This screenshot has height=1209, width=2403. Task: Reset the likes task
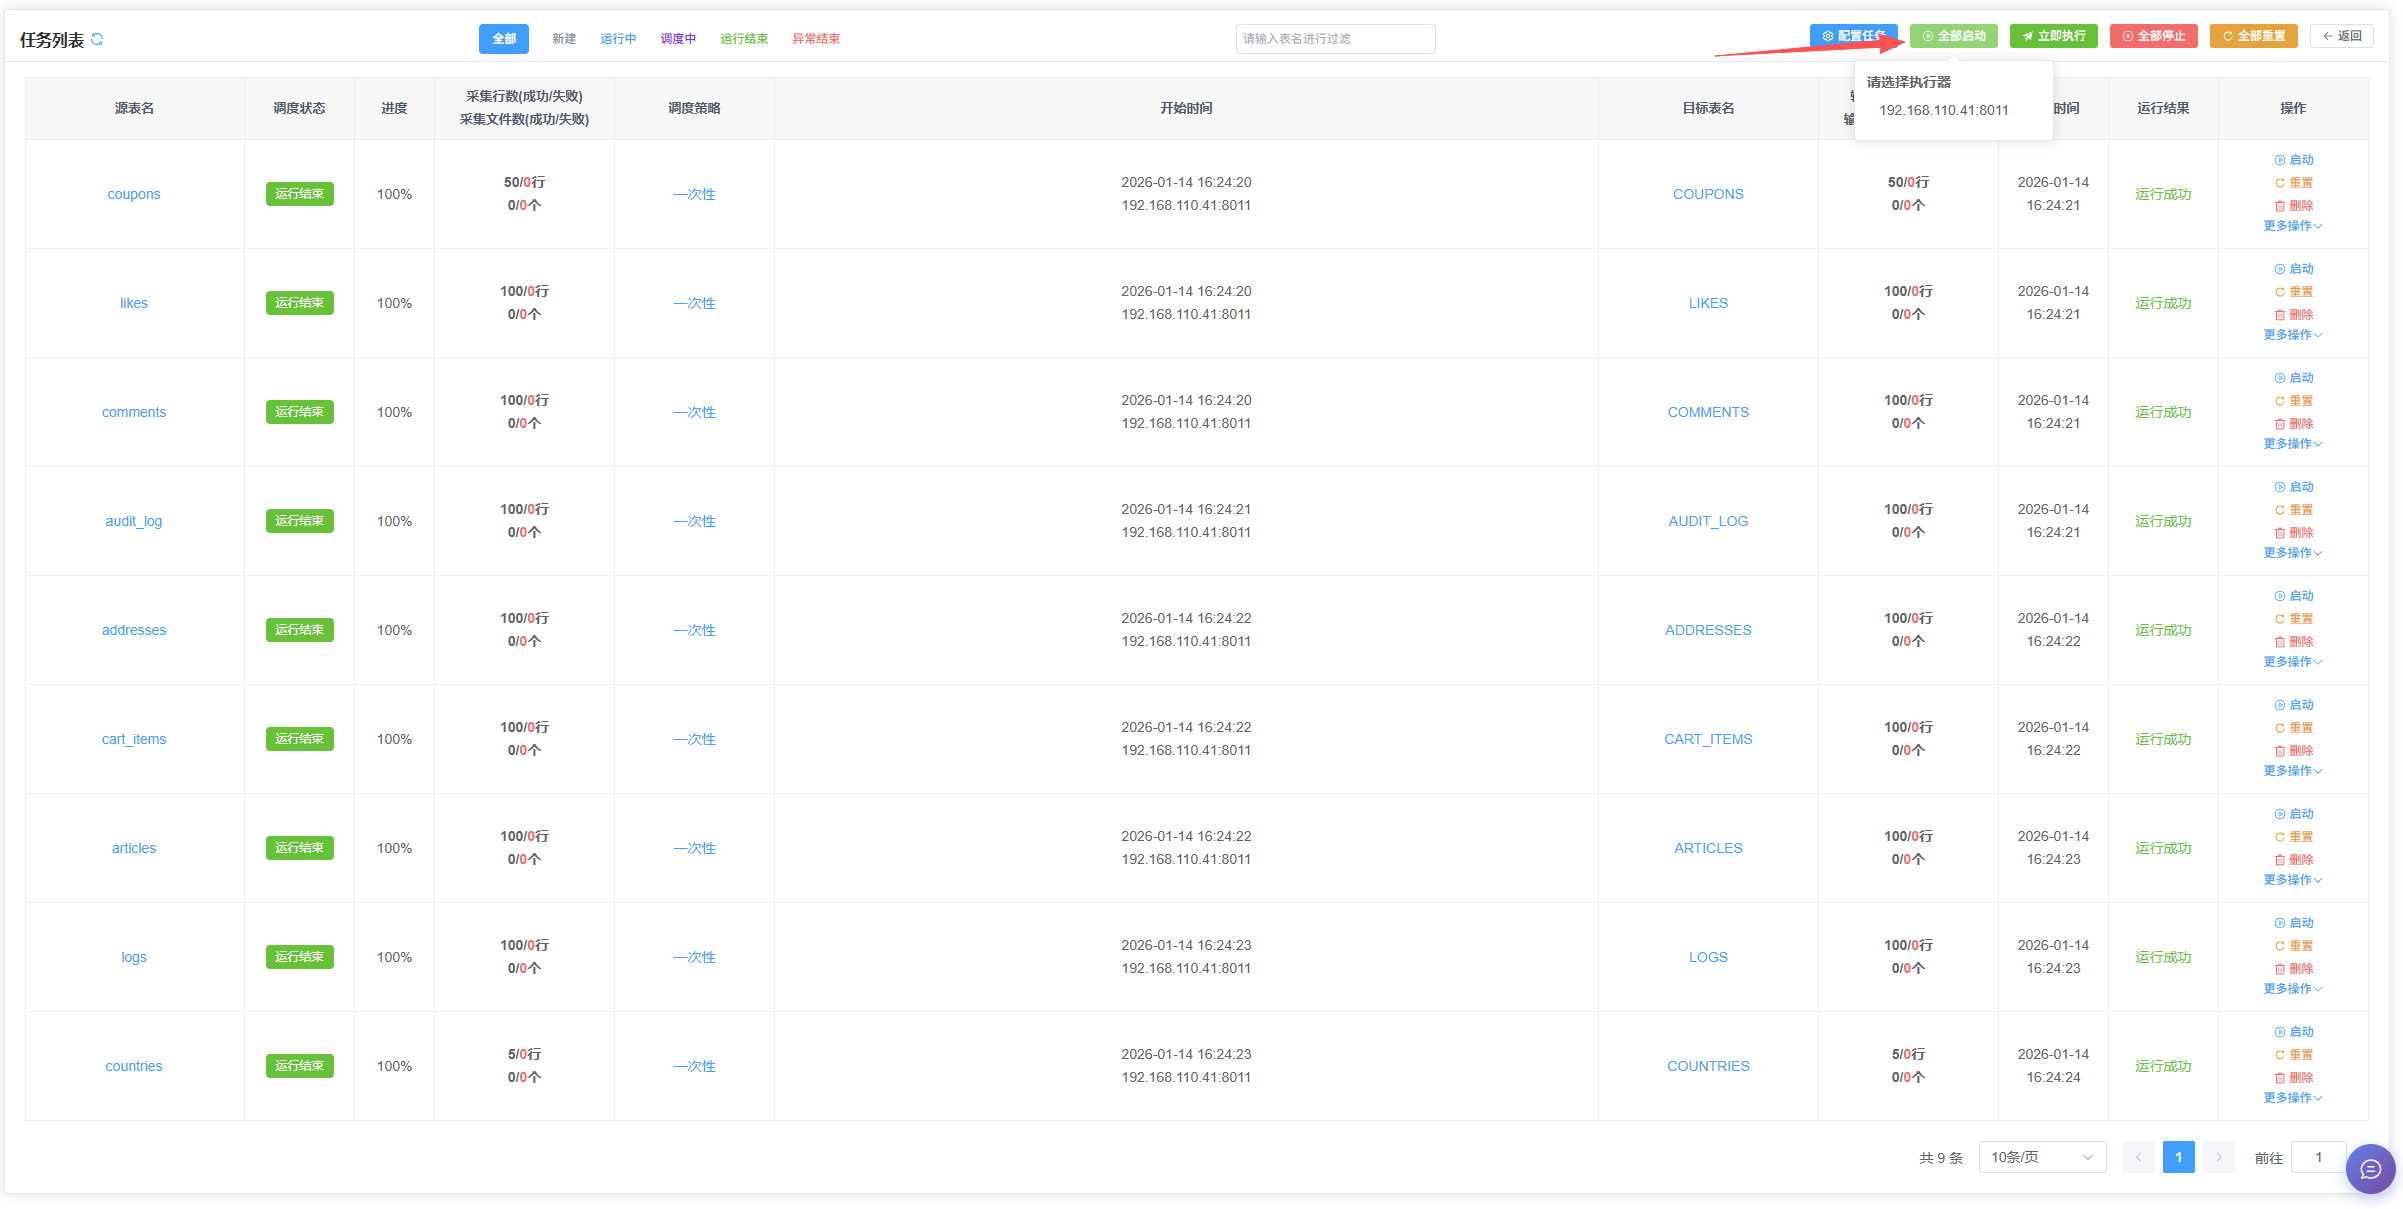[x=2293, y=292]
